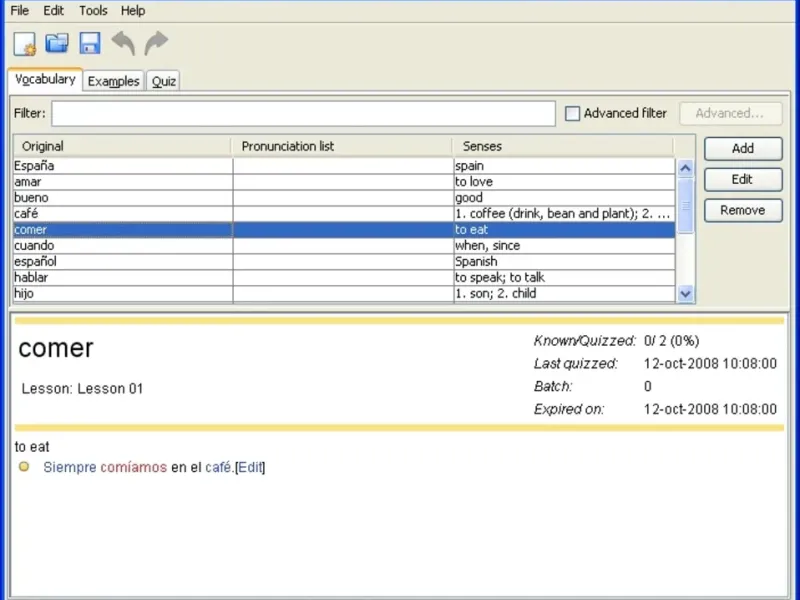800x600 pixels.
Task: Switch to the Examples tab
Action: point(113,81)
